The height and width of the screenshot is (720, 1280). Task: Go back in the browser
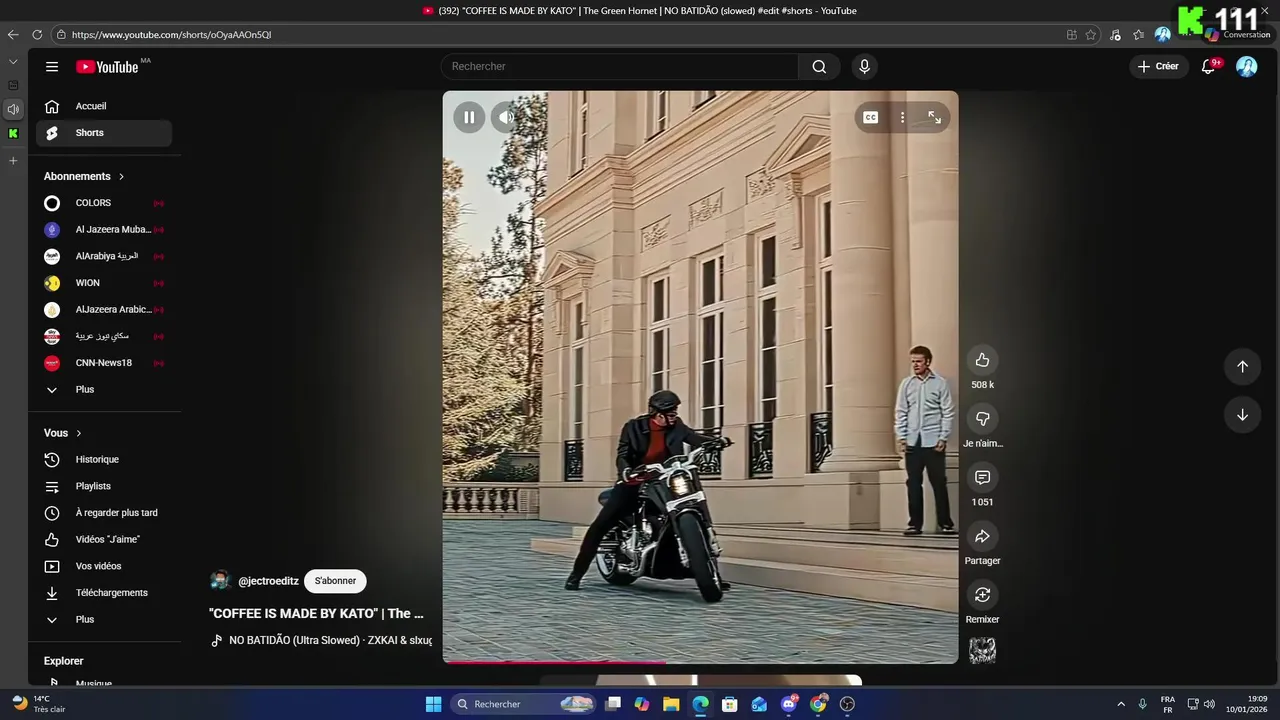[x=13, y=34]
